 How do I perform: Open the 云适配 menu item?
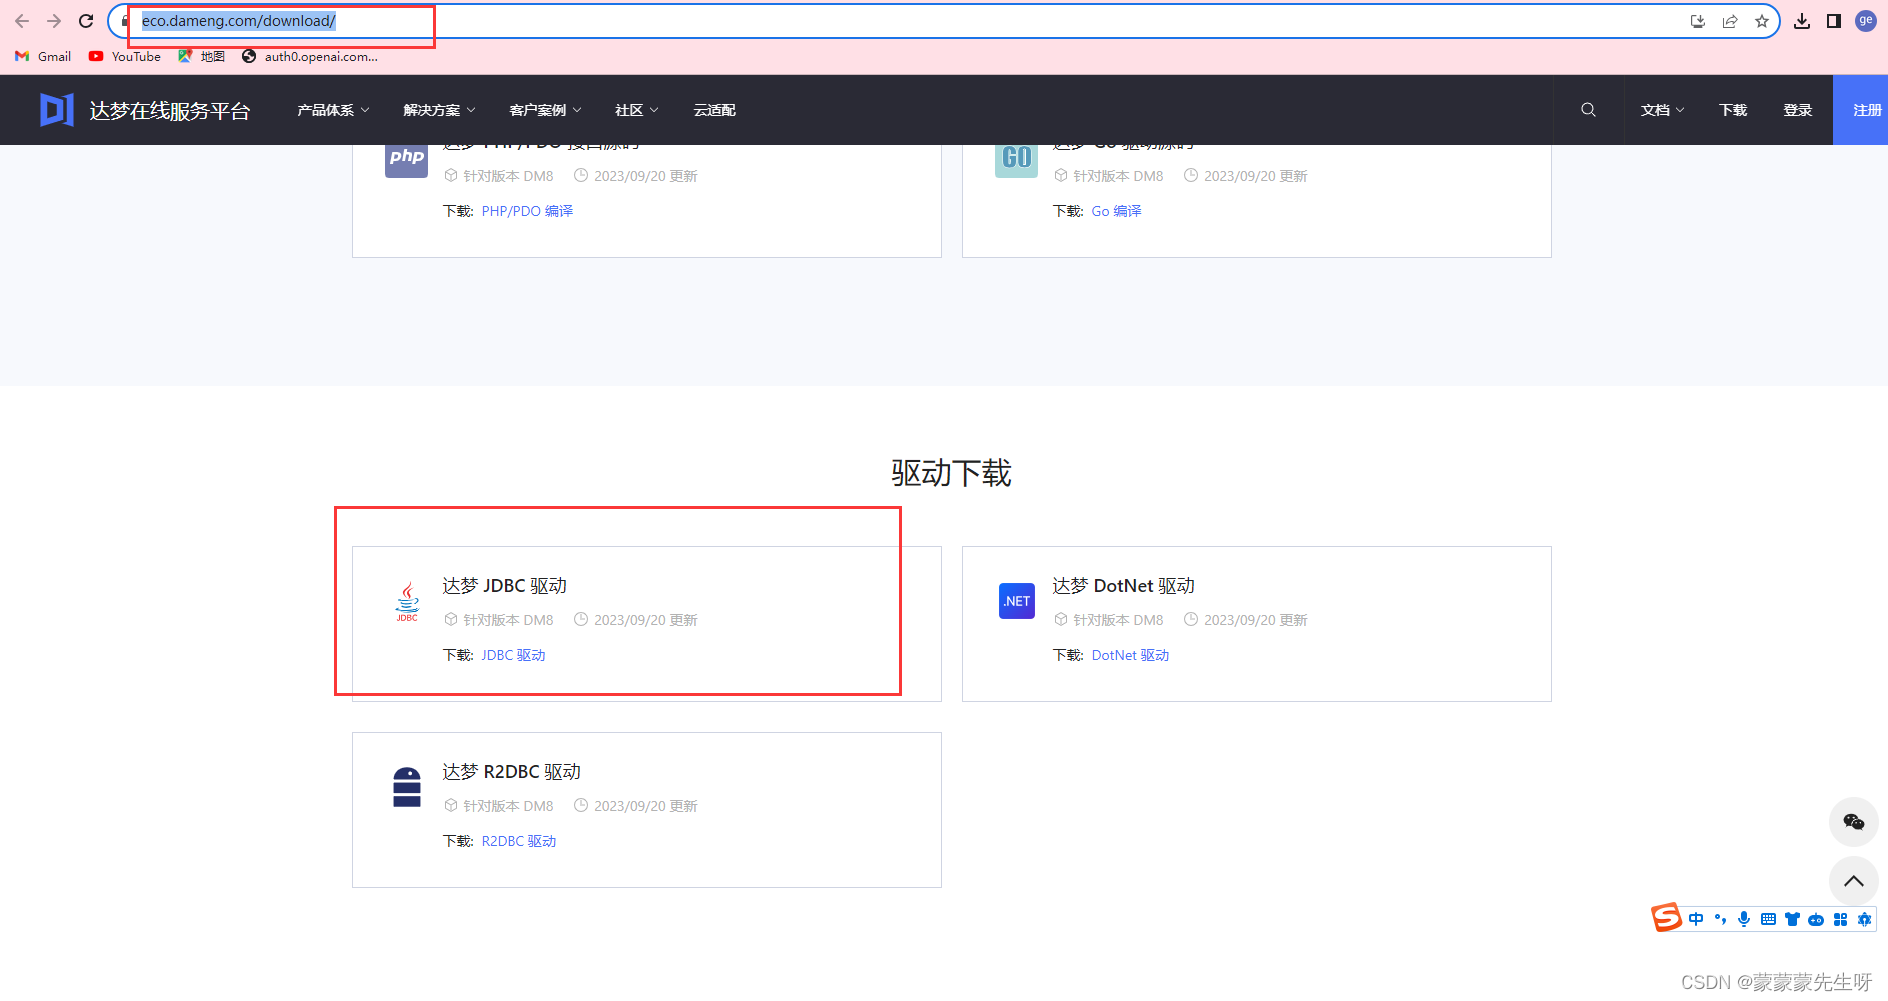click(x=714, y=110)
